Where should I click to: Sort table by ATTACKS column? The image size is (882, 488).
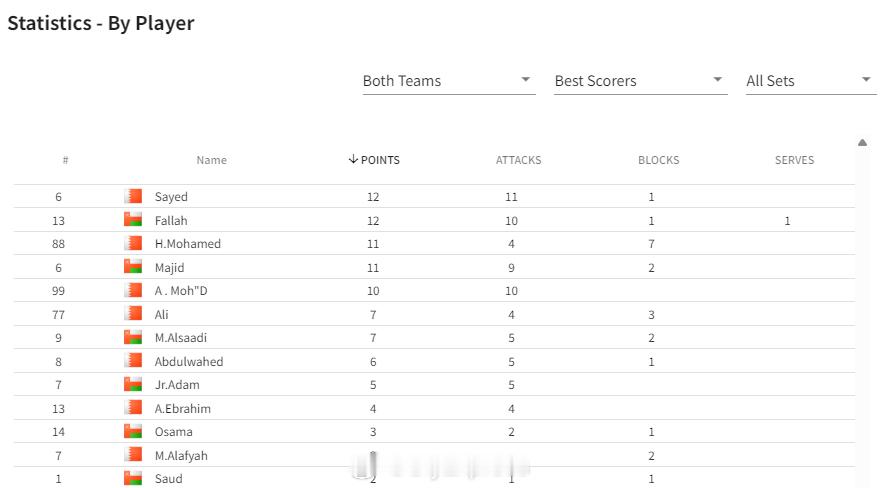click(518, 160)
